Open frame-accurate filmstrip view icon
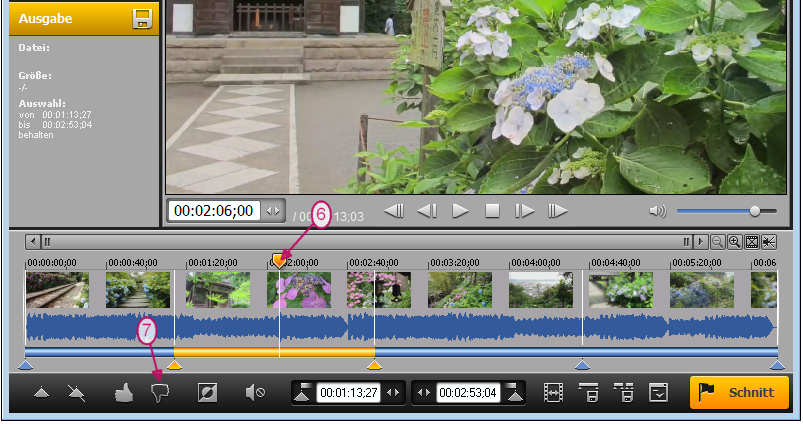Image resolution: width=803 pixels, height=425 pixels. [x=553, y=393]
